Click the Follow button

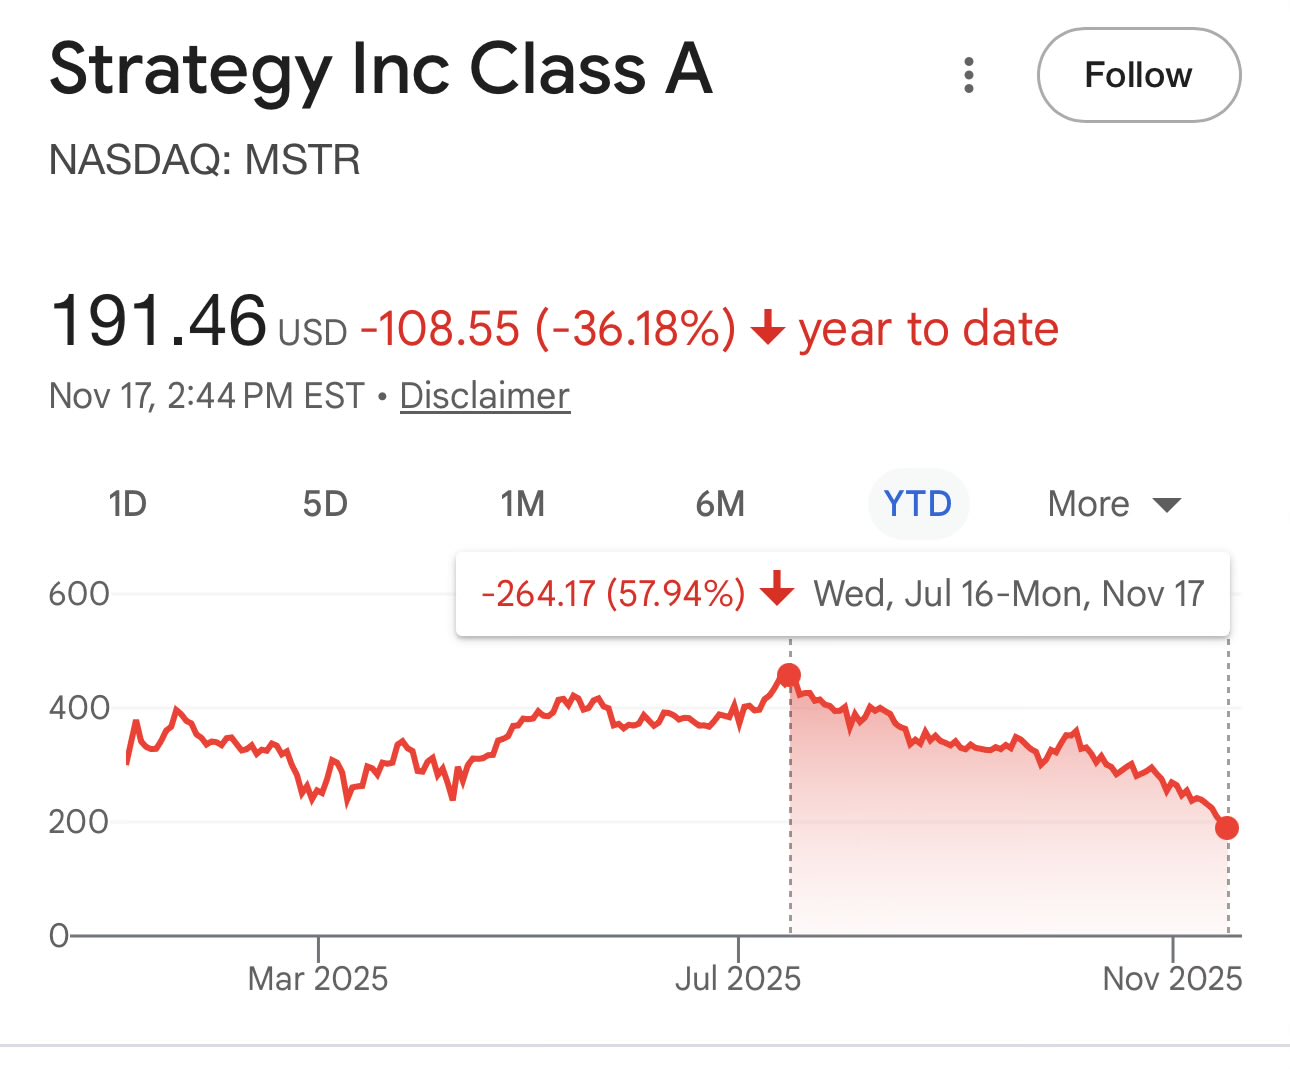[x=1138, y=75]
